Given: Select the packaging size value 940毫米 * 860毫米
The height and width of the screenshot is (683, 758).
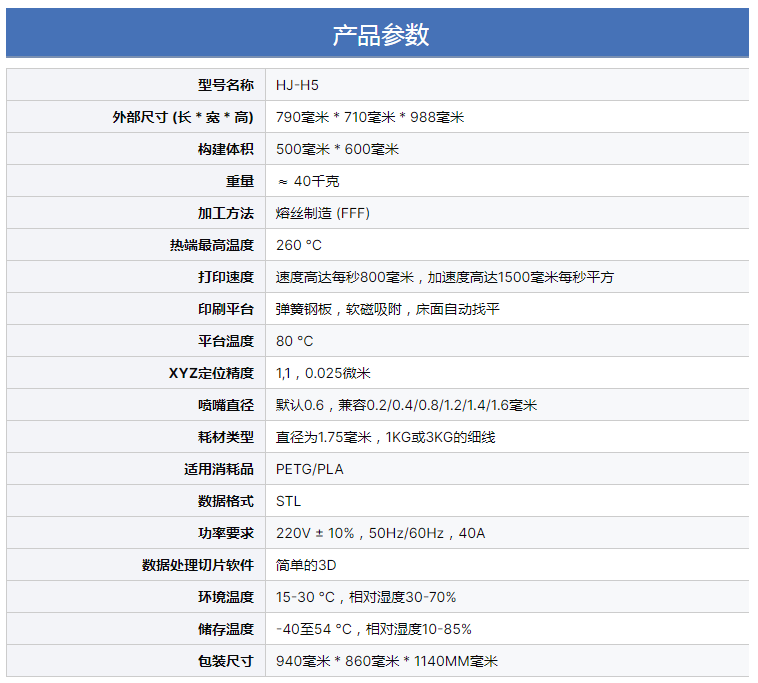Looking at the screenshot, I should (x=386, y=661).
